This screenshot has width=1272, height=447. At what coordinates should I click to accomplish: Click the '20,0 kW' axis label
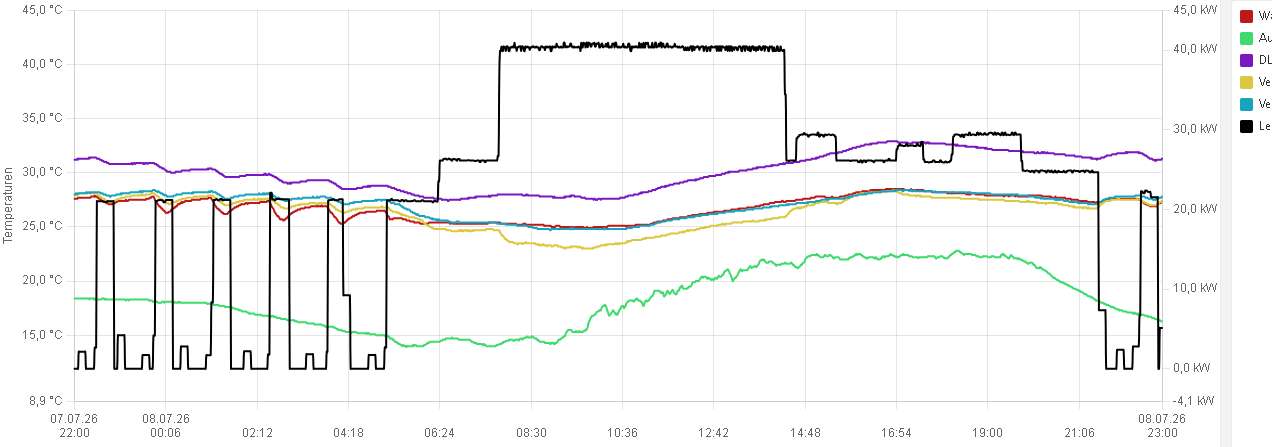(1196, 208)
